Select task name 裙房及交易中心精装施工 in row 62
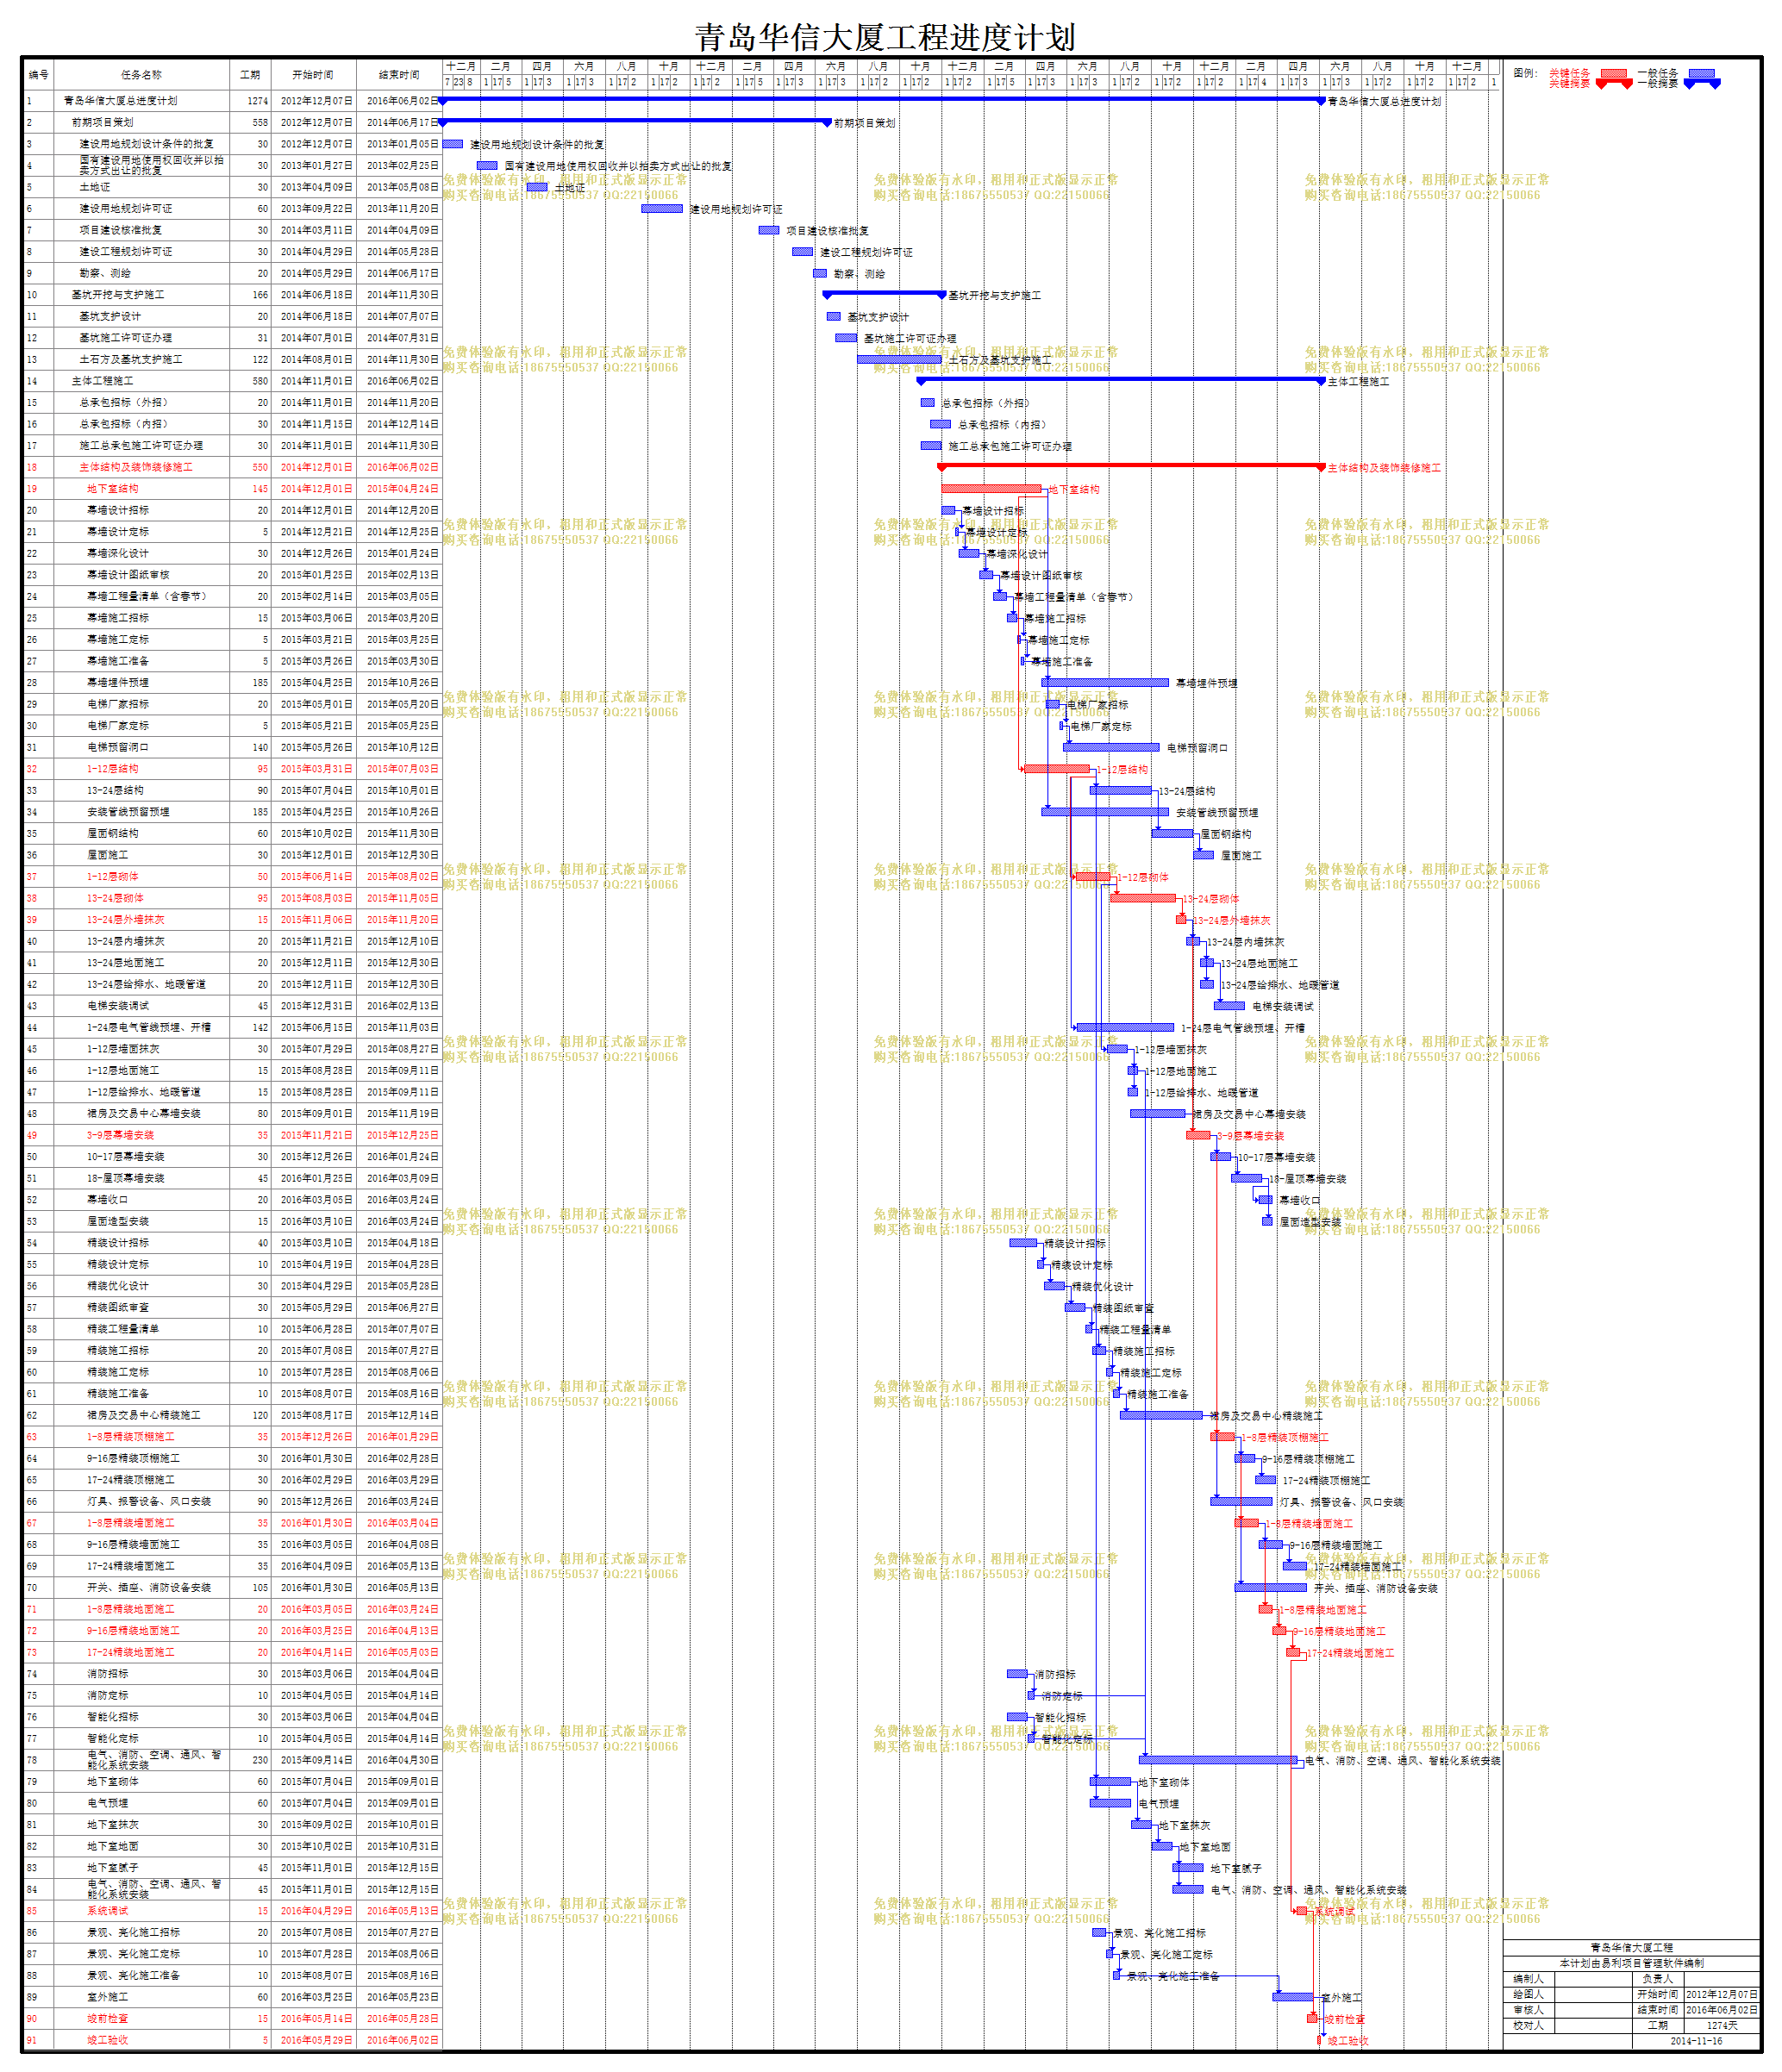The height and width of the screenshot is (2072, 1782). coord(144,1415)
